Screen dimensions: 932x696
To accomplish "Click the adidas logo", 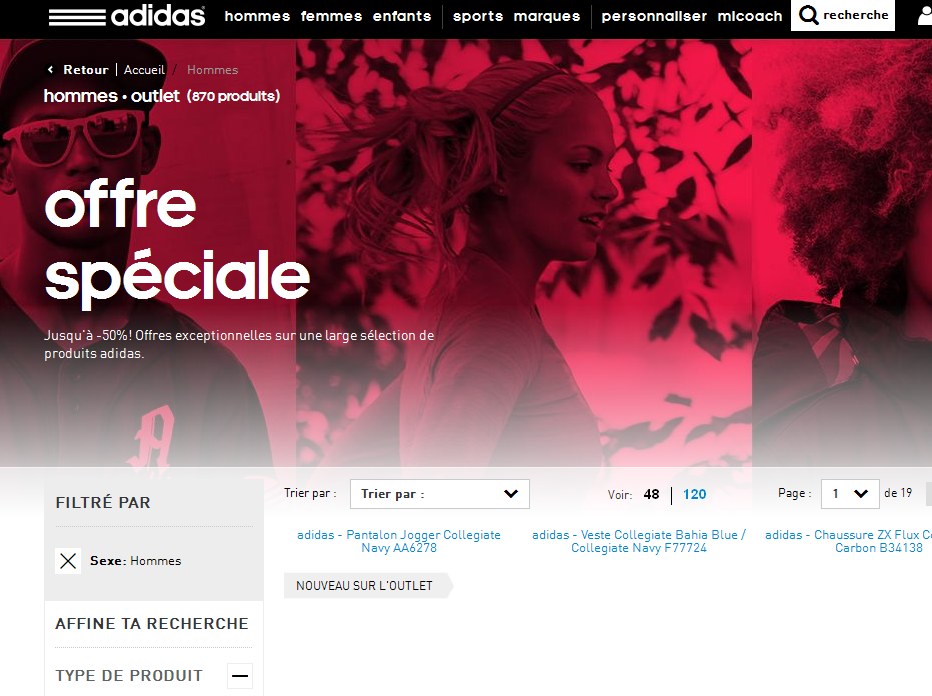I will tap(127, 16).
